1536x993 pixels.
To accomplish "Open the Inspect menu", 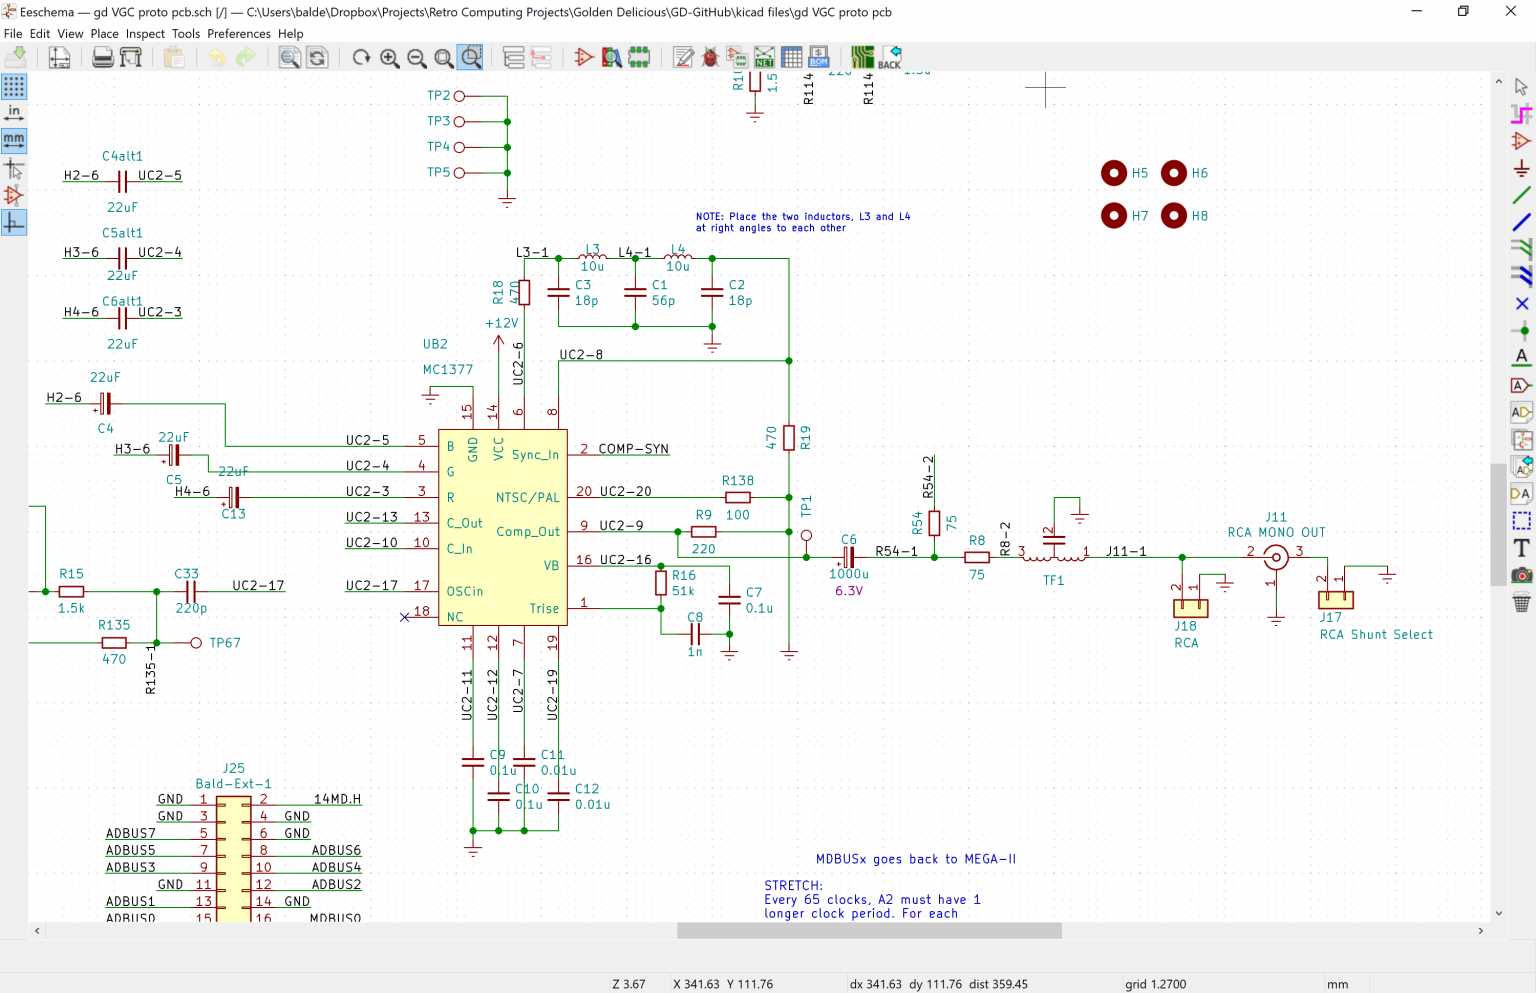I will [145, 33].
